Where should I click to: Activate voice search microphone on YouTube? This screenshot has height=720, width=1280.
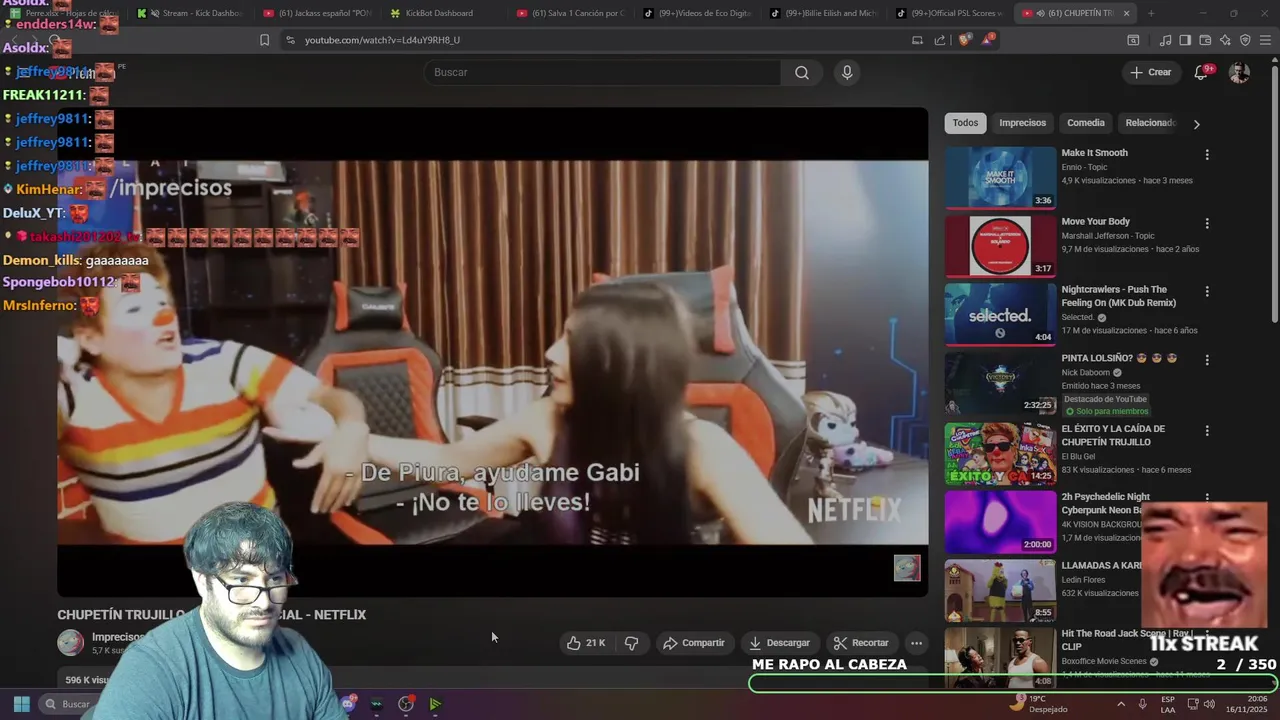[847, 72]
